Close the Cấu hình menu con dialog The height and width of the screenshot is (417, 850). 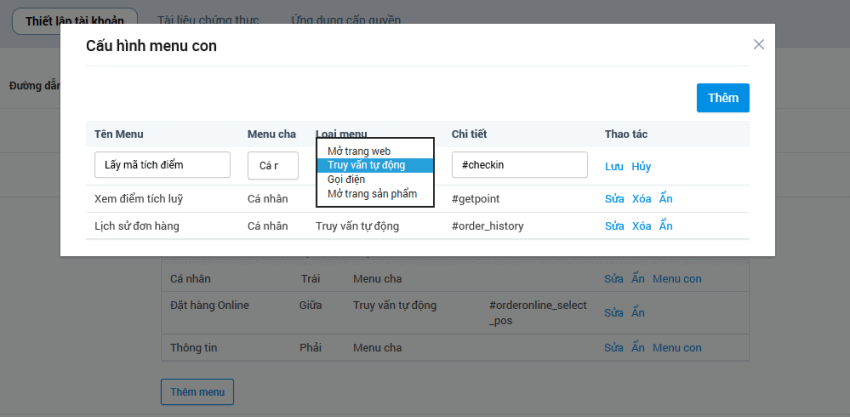point(758,44)
